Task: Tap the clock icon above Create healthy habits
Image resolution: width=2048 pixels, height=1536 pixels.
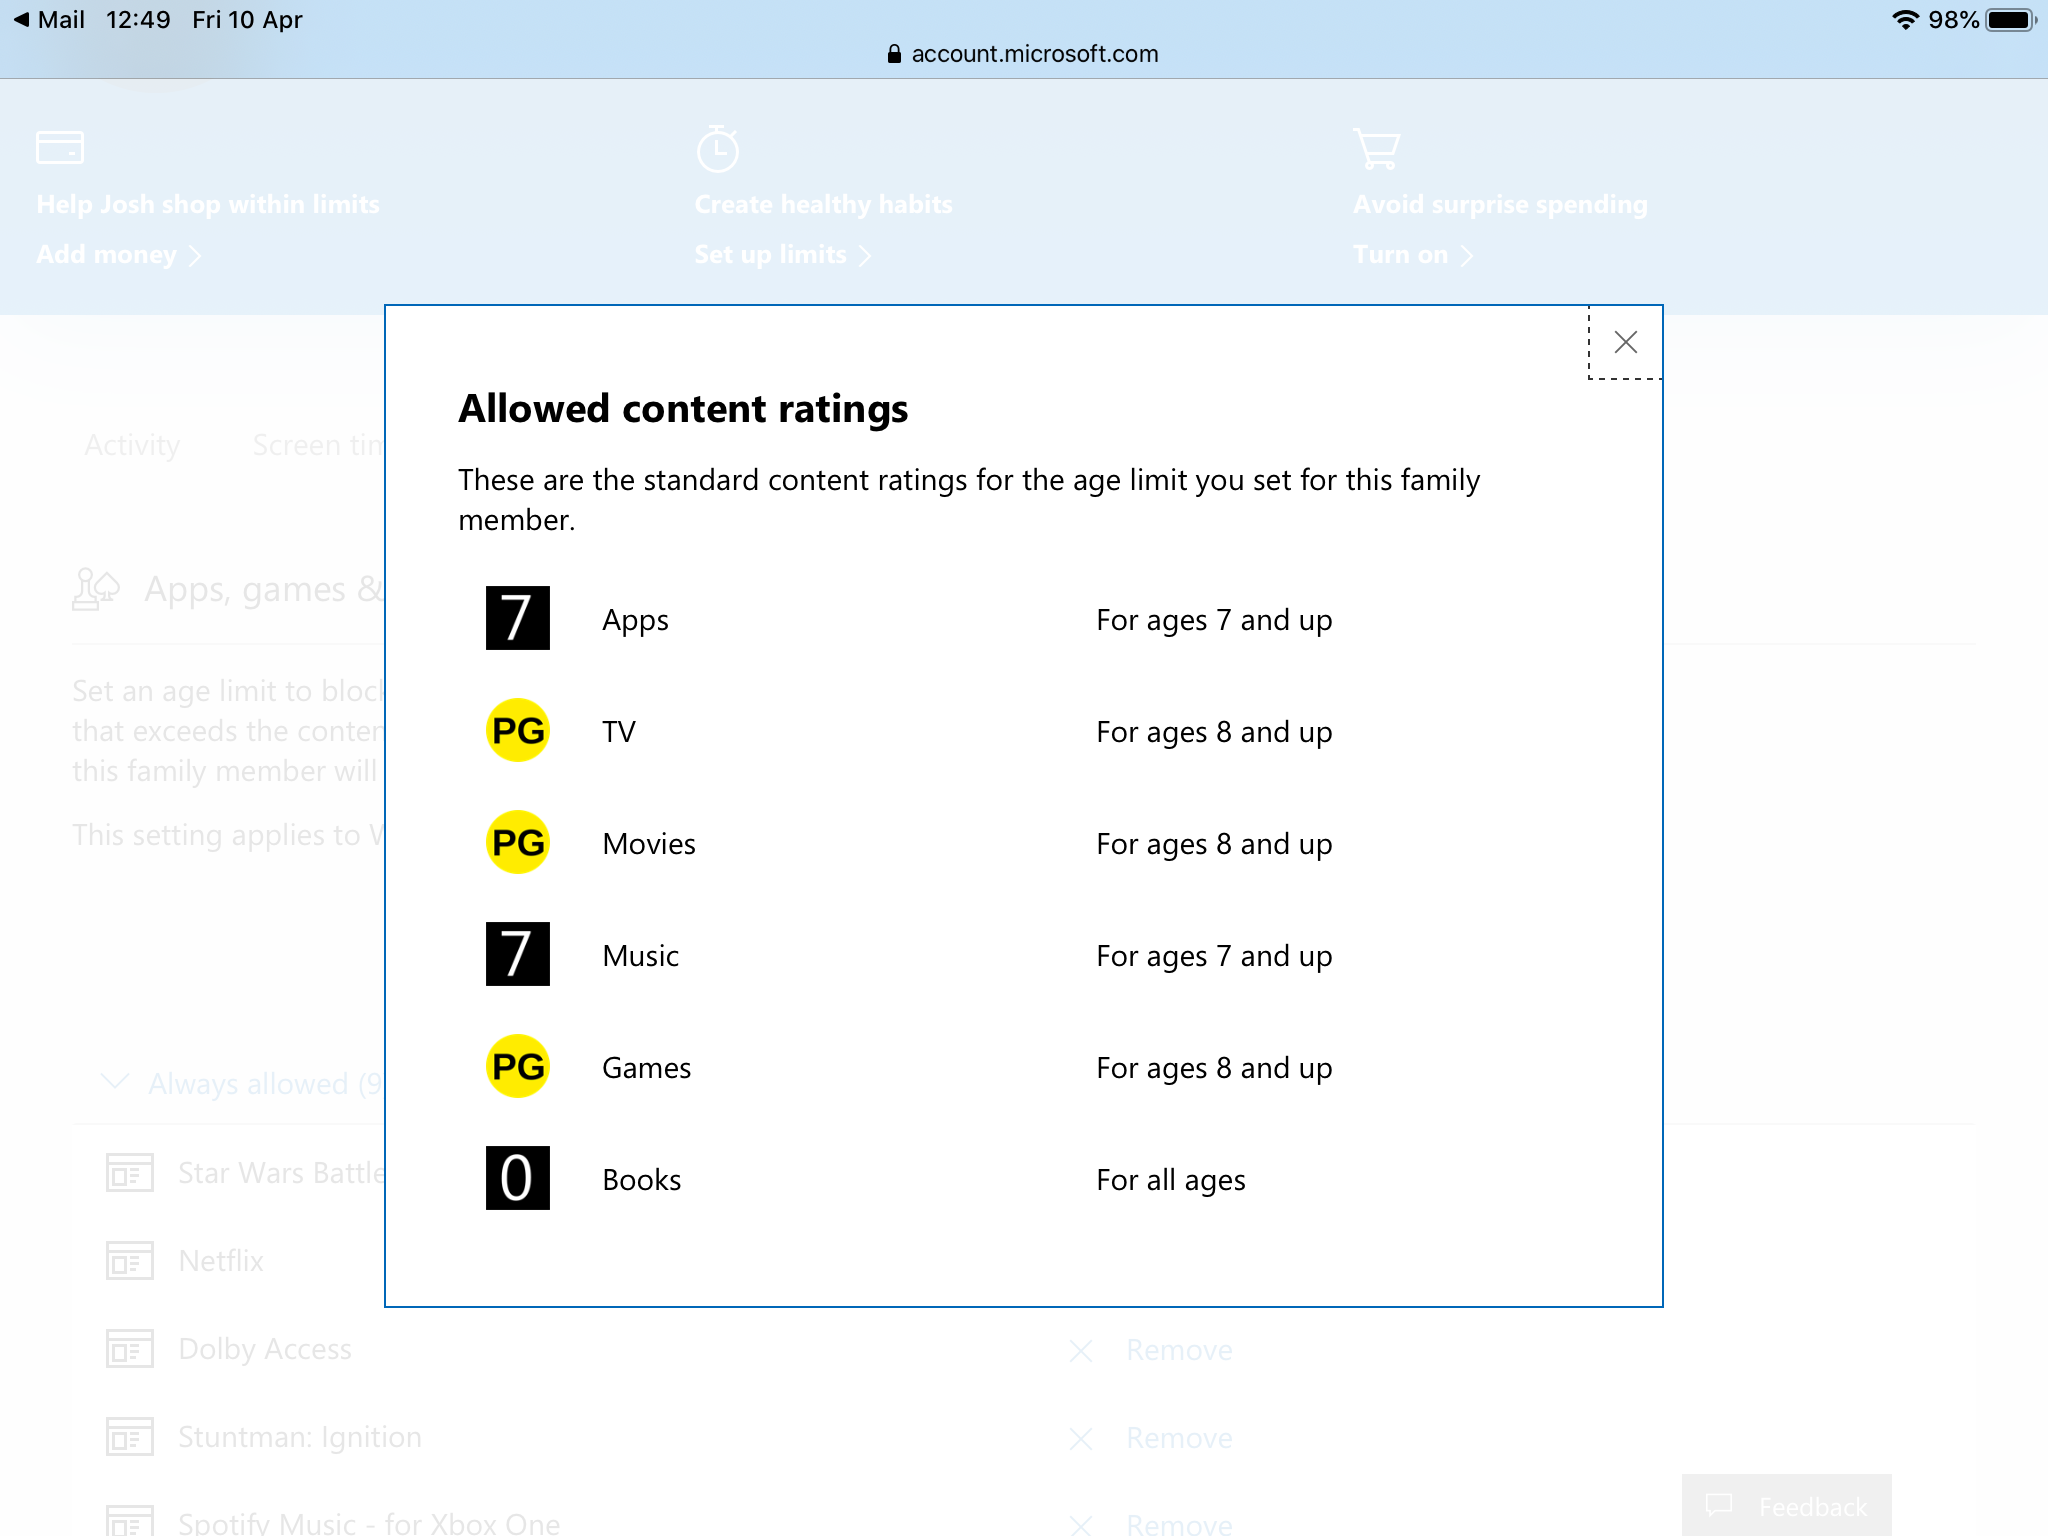Action: point(717,149)
